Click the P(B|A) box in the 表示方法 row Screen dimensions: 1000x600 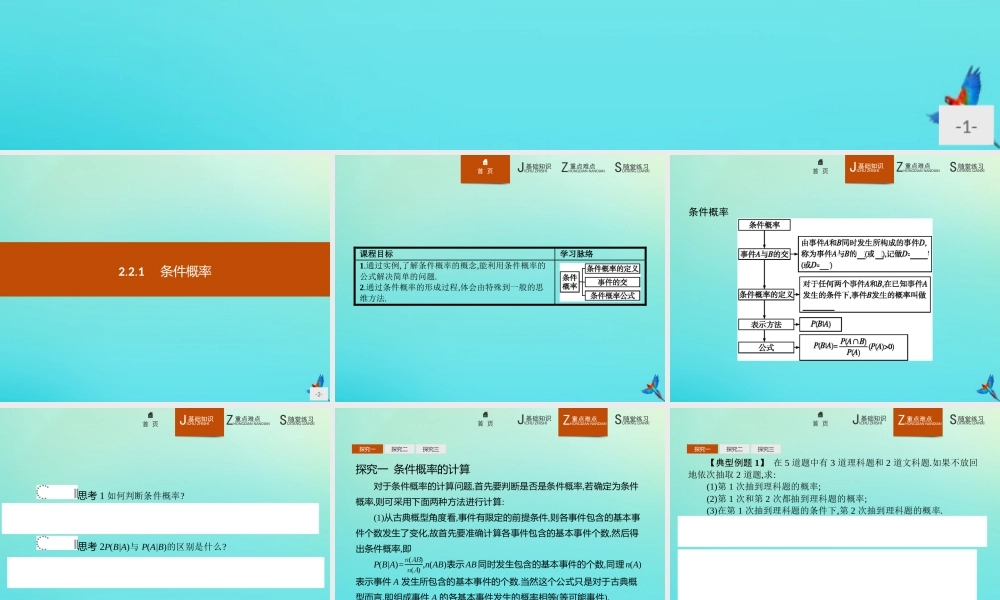coord(820,324)
